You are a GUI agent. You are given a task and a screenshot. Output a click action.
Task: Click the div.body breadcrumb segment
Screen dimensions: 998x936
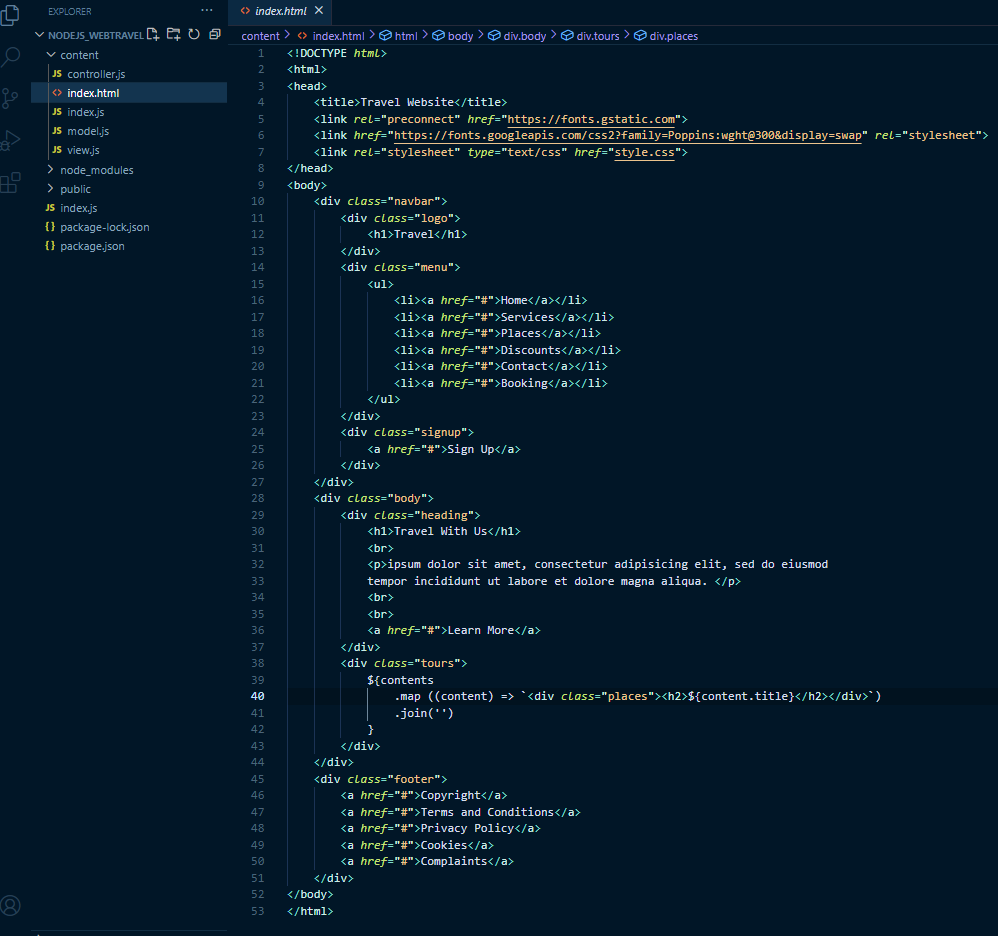[x=524, y=36]
